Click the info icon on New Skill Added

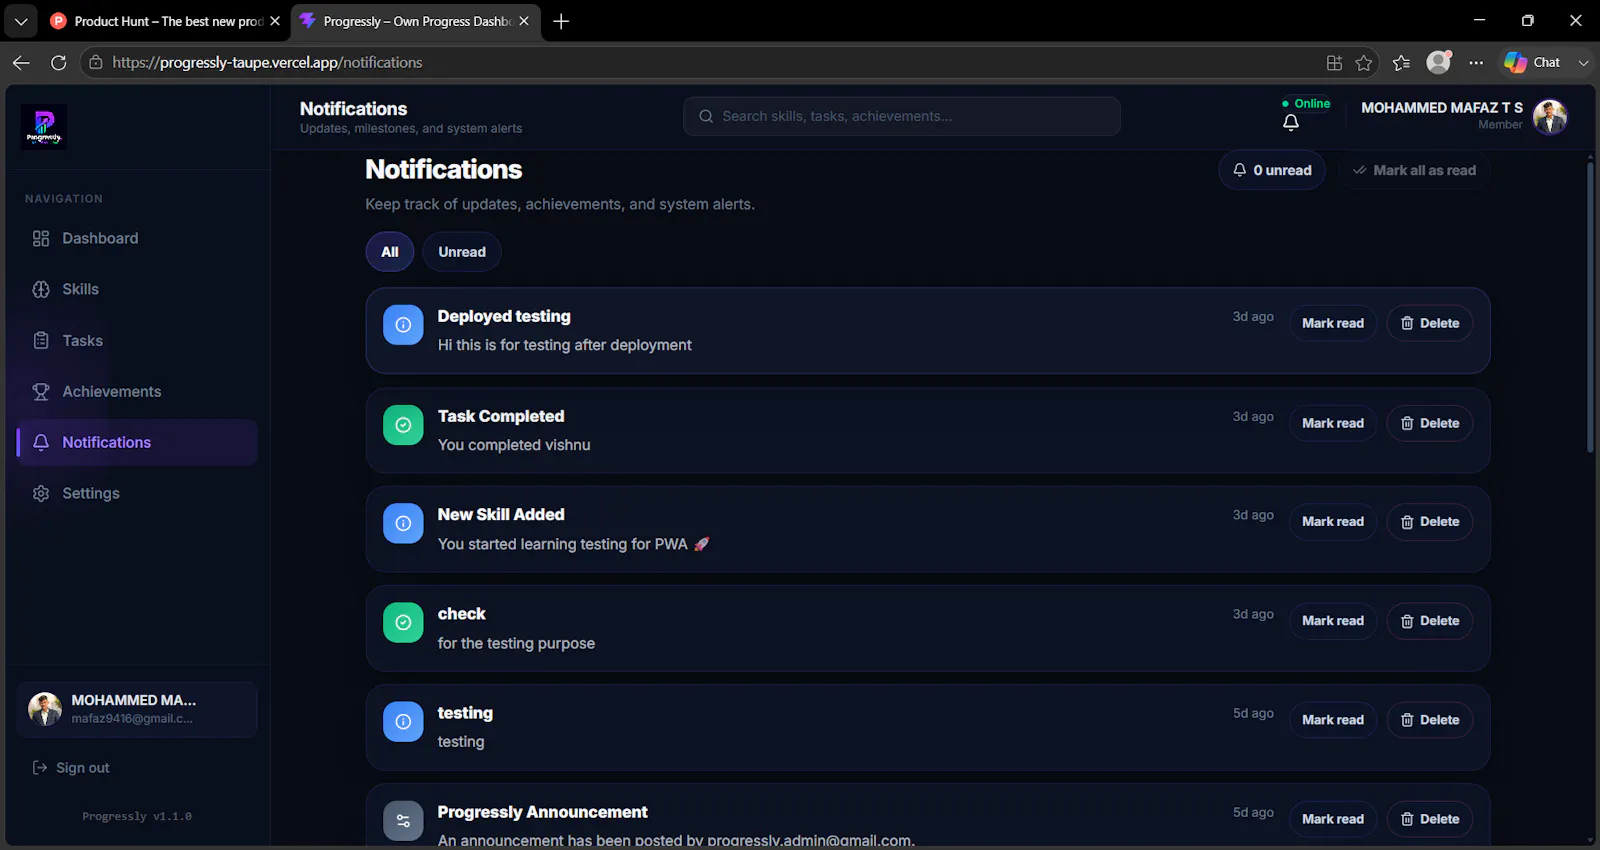403,523
